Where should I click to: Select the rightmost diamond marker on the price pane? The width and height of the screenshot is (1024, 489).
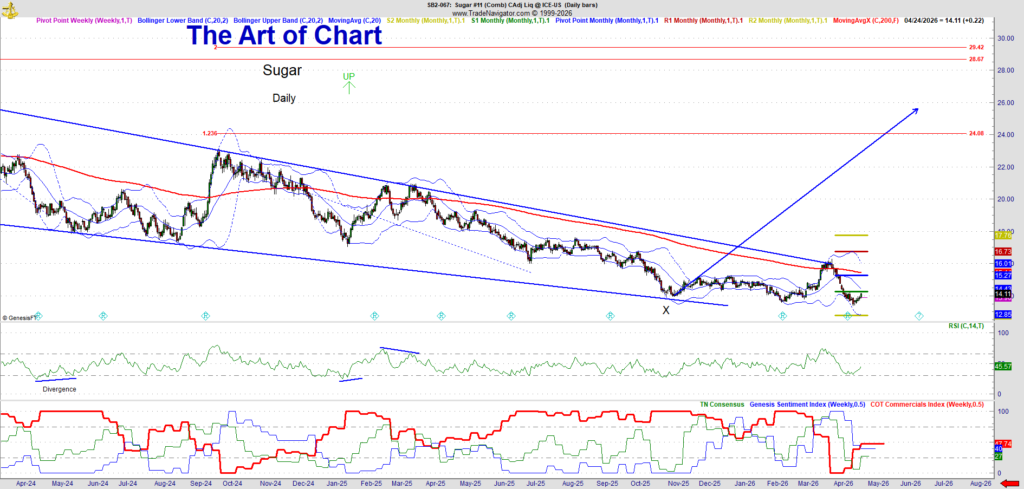pyautogui.click(x=918, y=315)
